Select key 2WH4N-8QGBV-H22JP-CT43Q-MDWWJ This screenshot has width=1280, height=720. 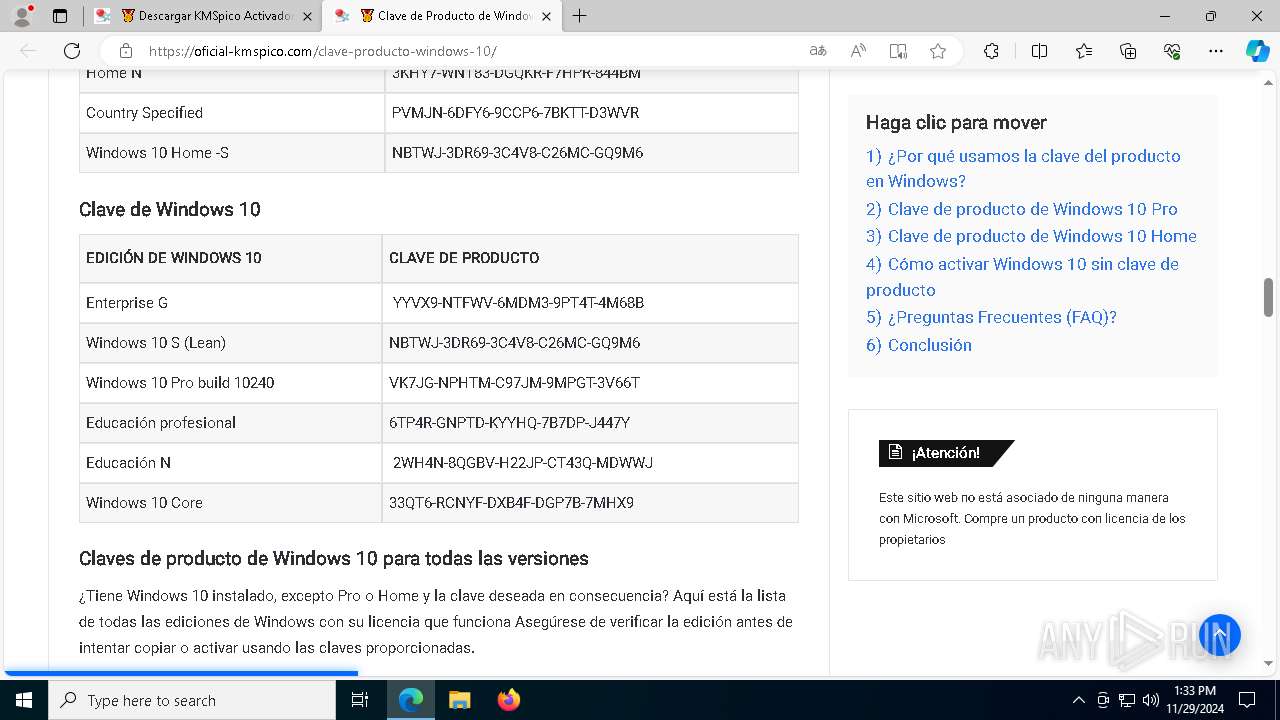522,463
